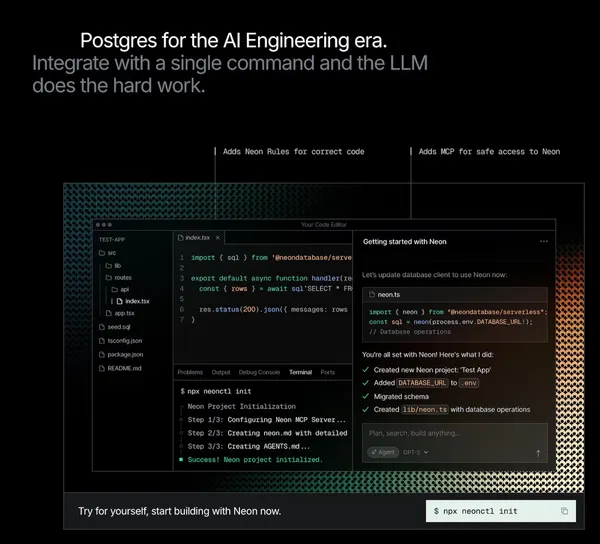Image resolution: width=600 pixels, height=544 pixels.
Task: Click 'Created new Neon project' checklist item
Action: click(x=427, y=370)
